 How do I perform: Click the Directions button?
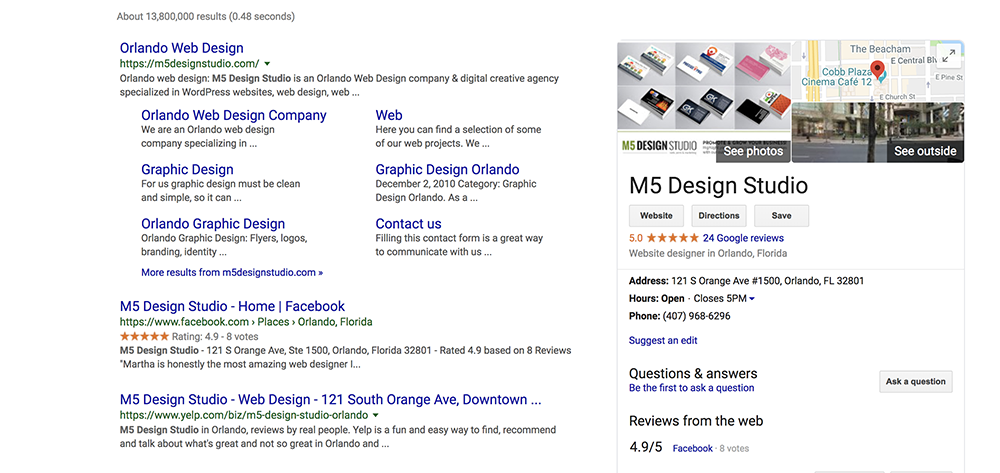click(719, 216)
